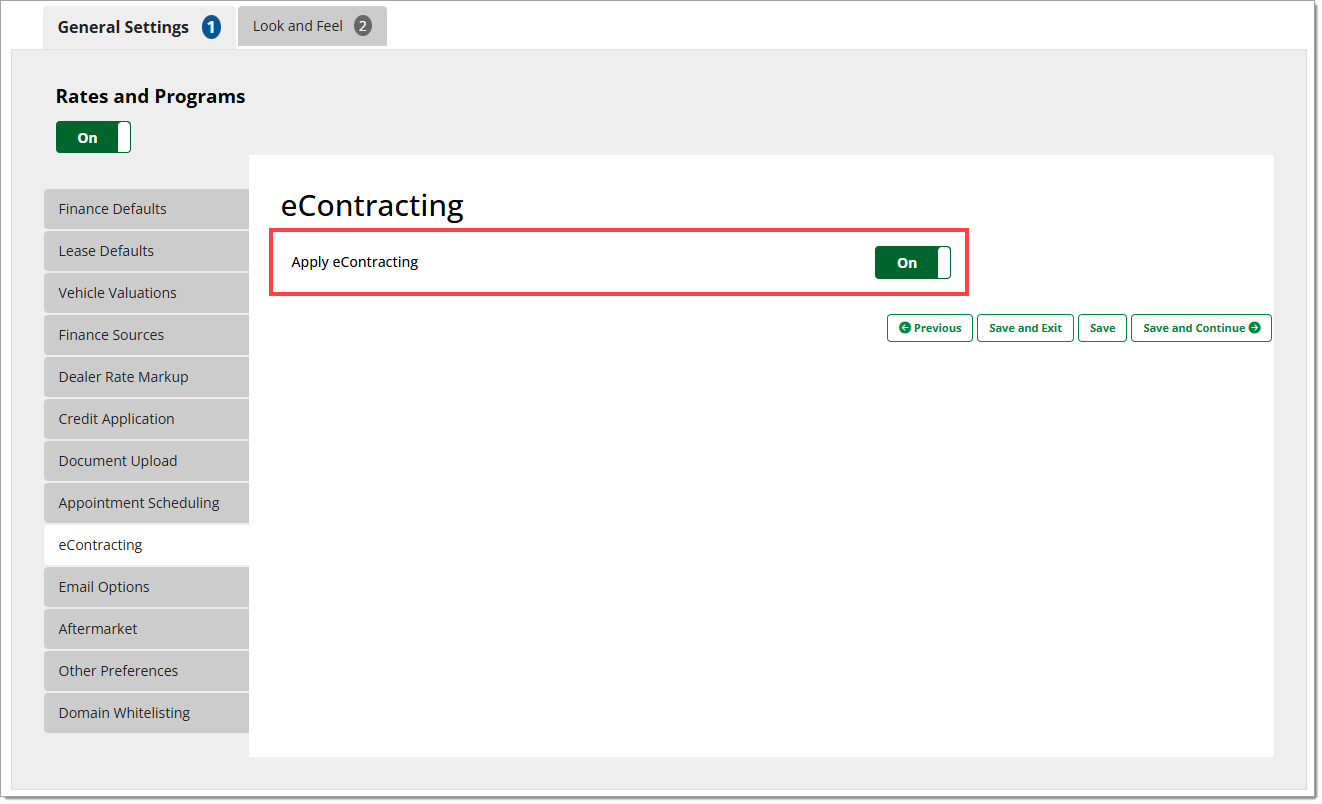Click Save and Exit
Image resolution: width=1322 pixels, height=804 pixels.
click(1025, 328)
